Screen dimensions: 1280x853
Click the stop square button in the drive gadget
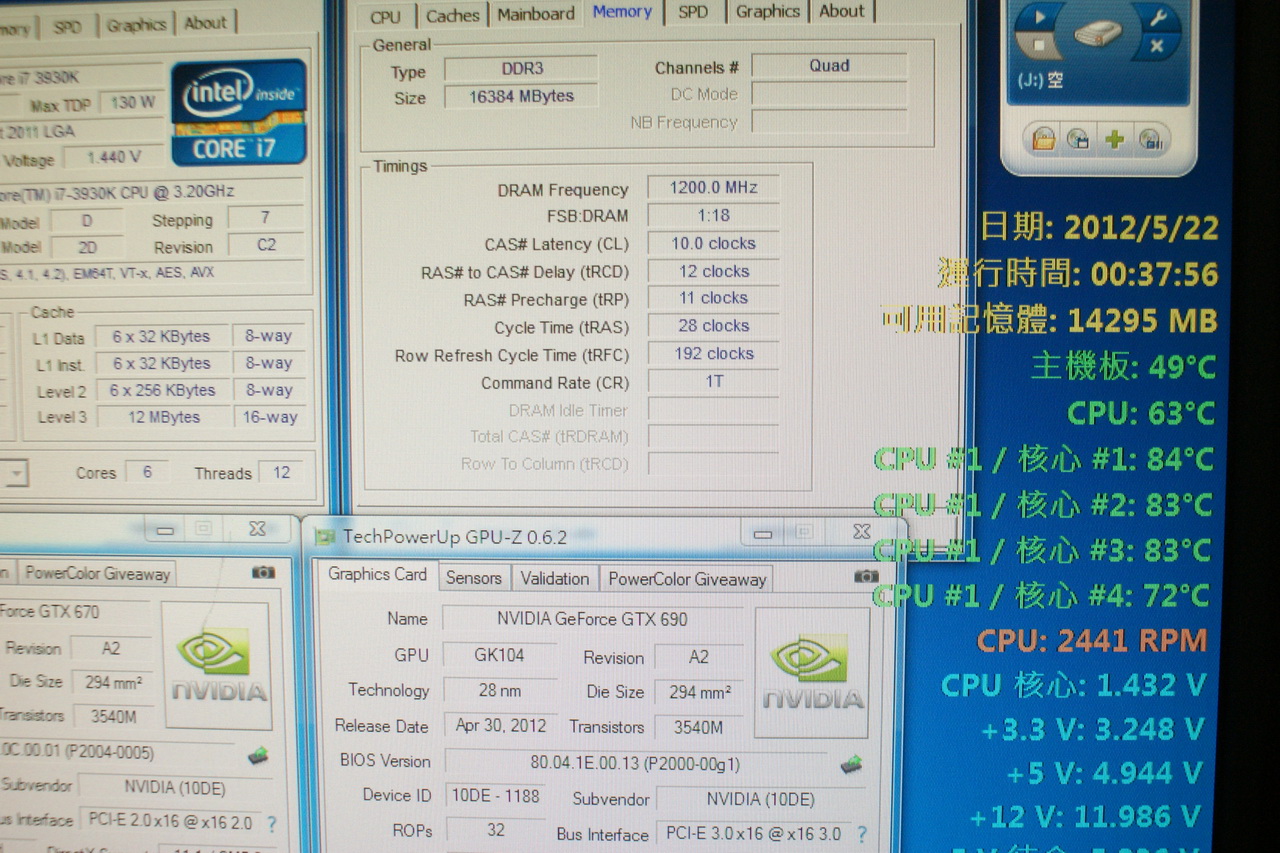click(x=1040, y=45)
